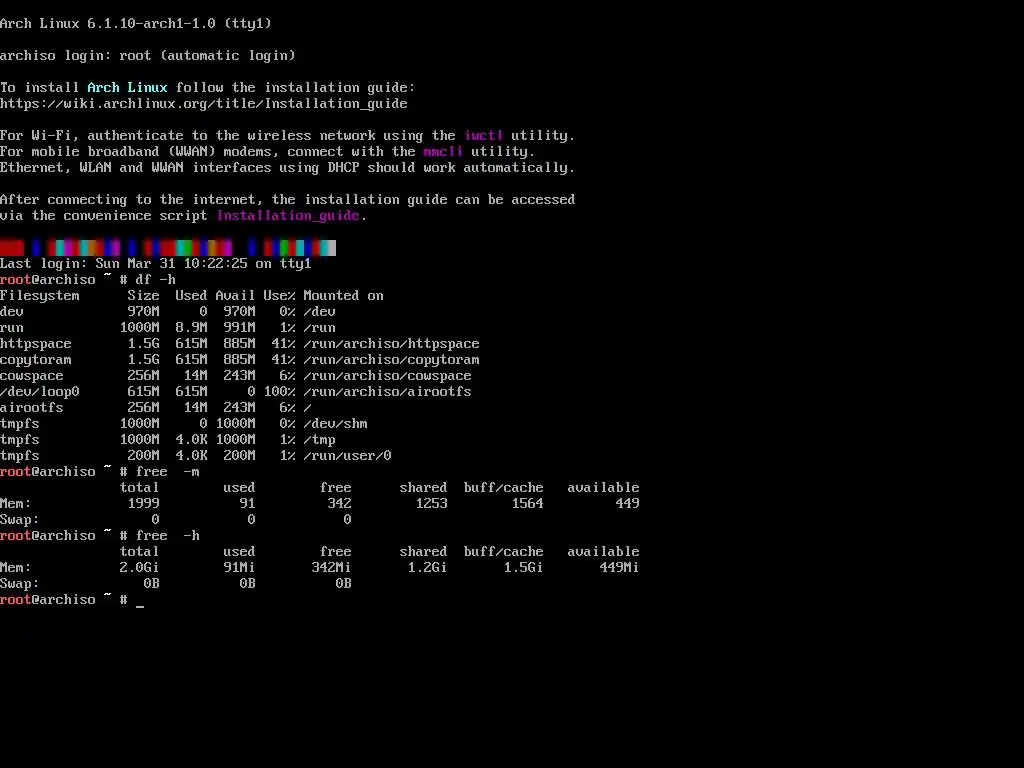Click the '1564' buff/cache value
Image resolution: width=1024 pixels, height=768 pixels.
pos(528,504)
